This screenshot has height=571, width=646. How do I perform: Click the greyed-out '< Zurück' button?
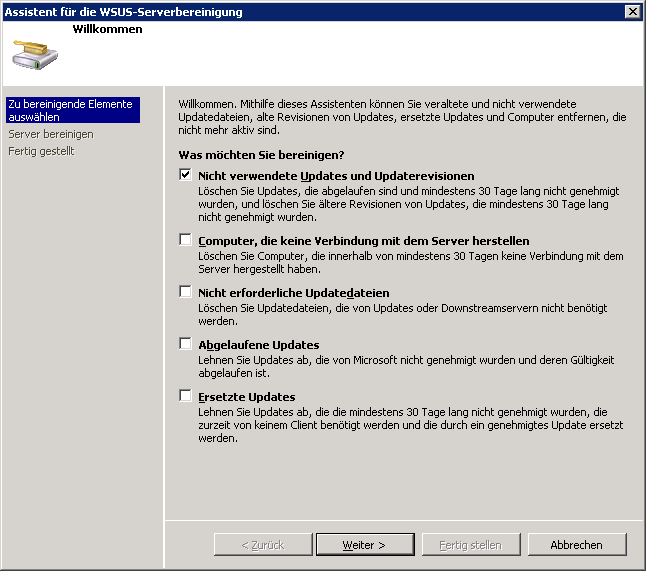point(263,545)
